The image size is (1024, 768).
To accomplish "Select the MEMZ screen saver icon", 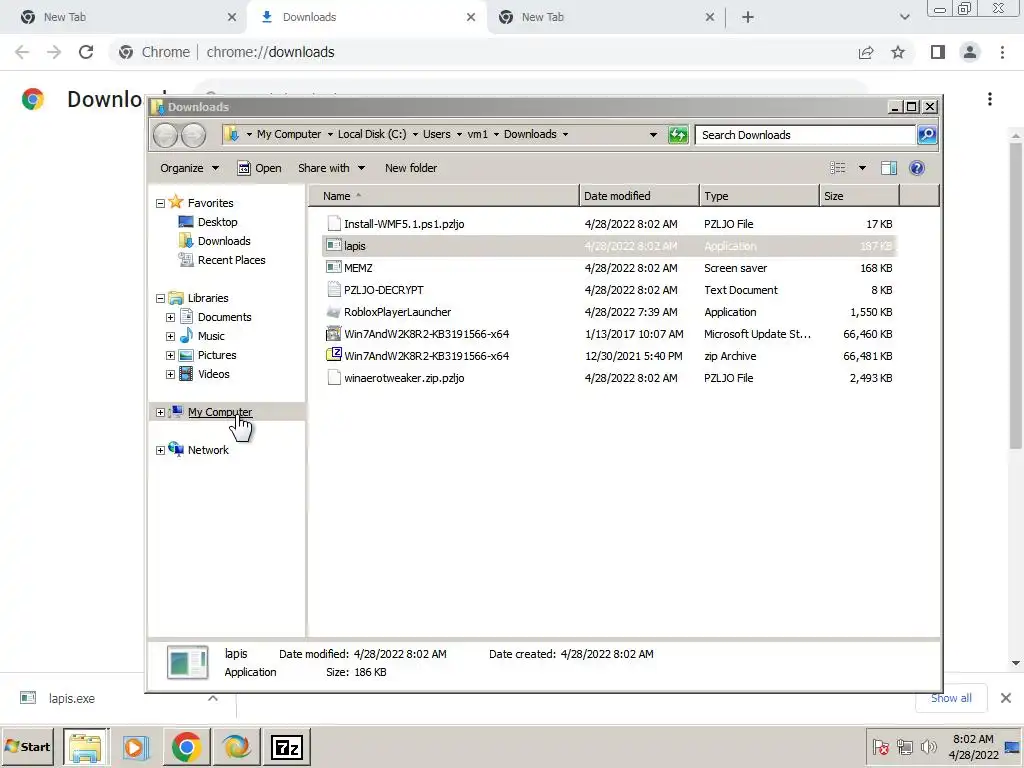I will [x=334, y=268].
